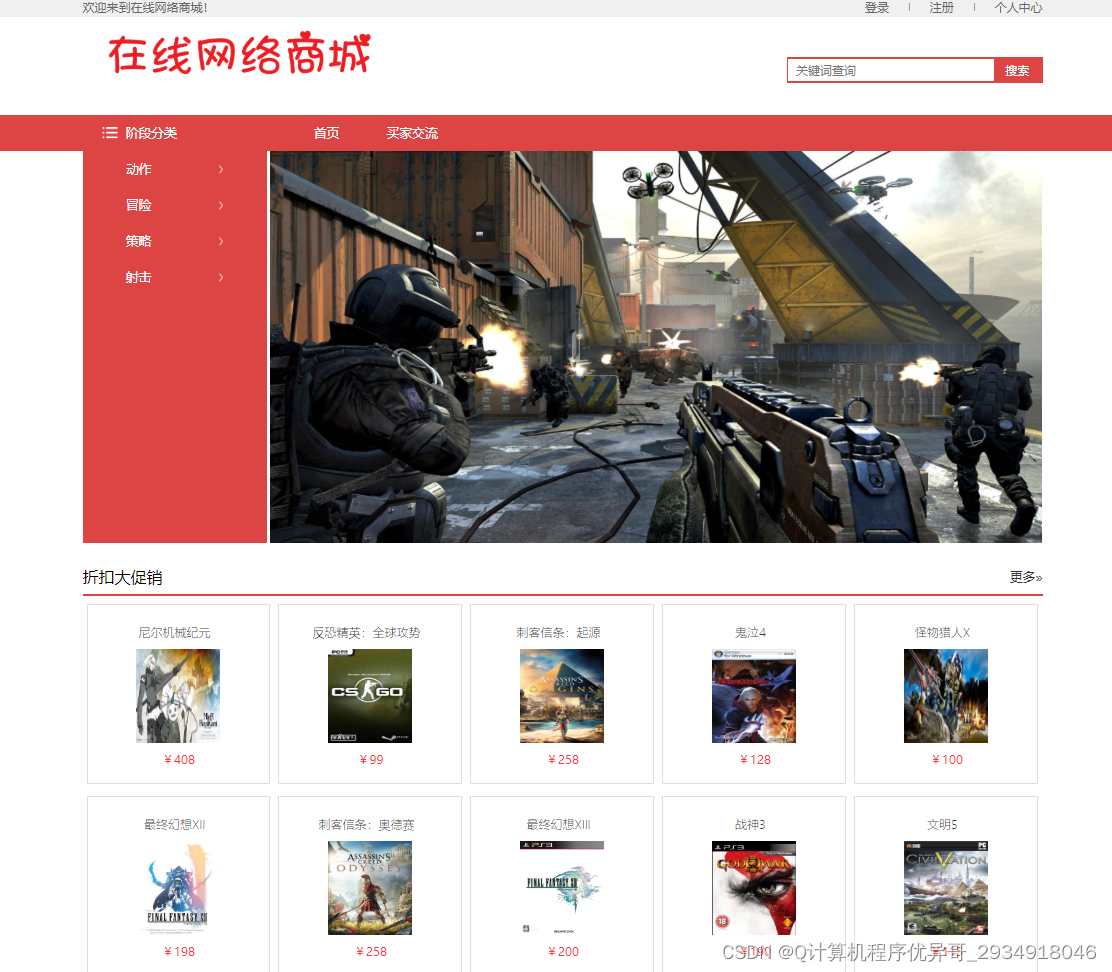Open the 怪物猎人X cover thumbnail

coord(946,696)
